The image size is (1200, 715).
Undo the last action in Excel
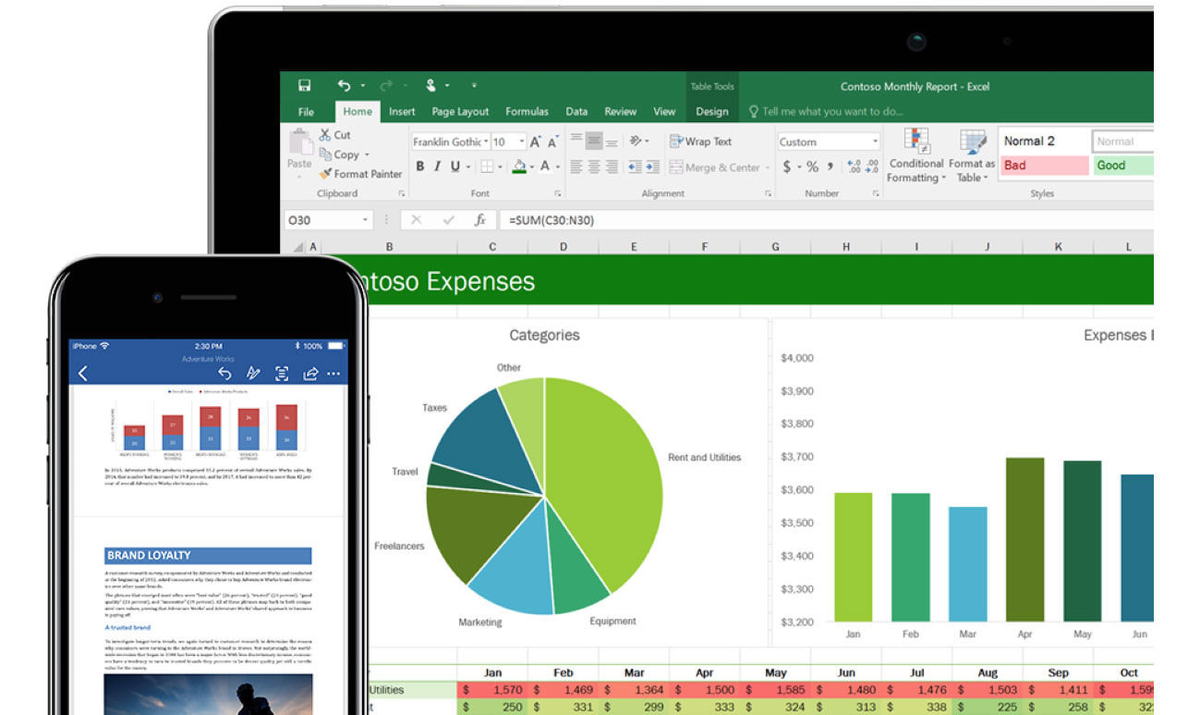click(344, 86)
